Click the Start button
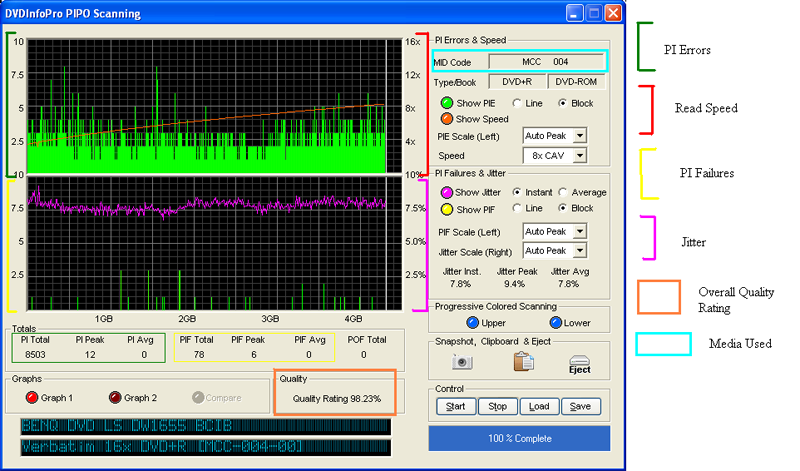The image size is (800, 471). click(x=456, y=406)
